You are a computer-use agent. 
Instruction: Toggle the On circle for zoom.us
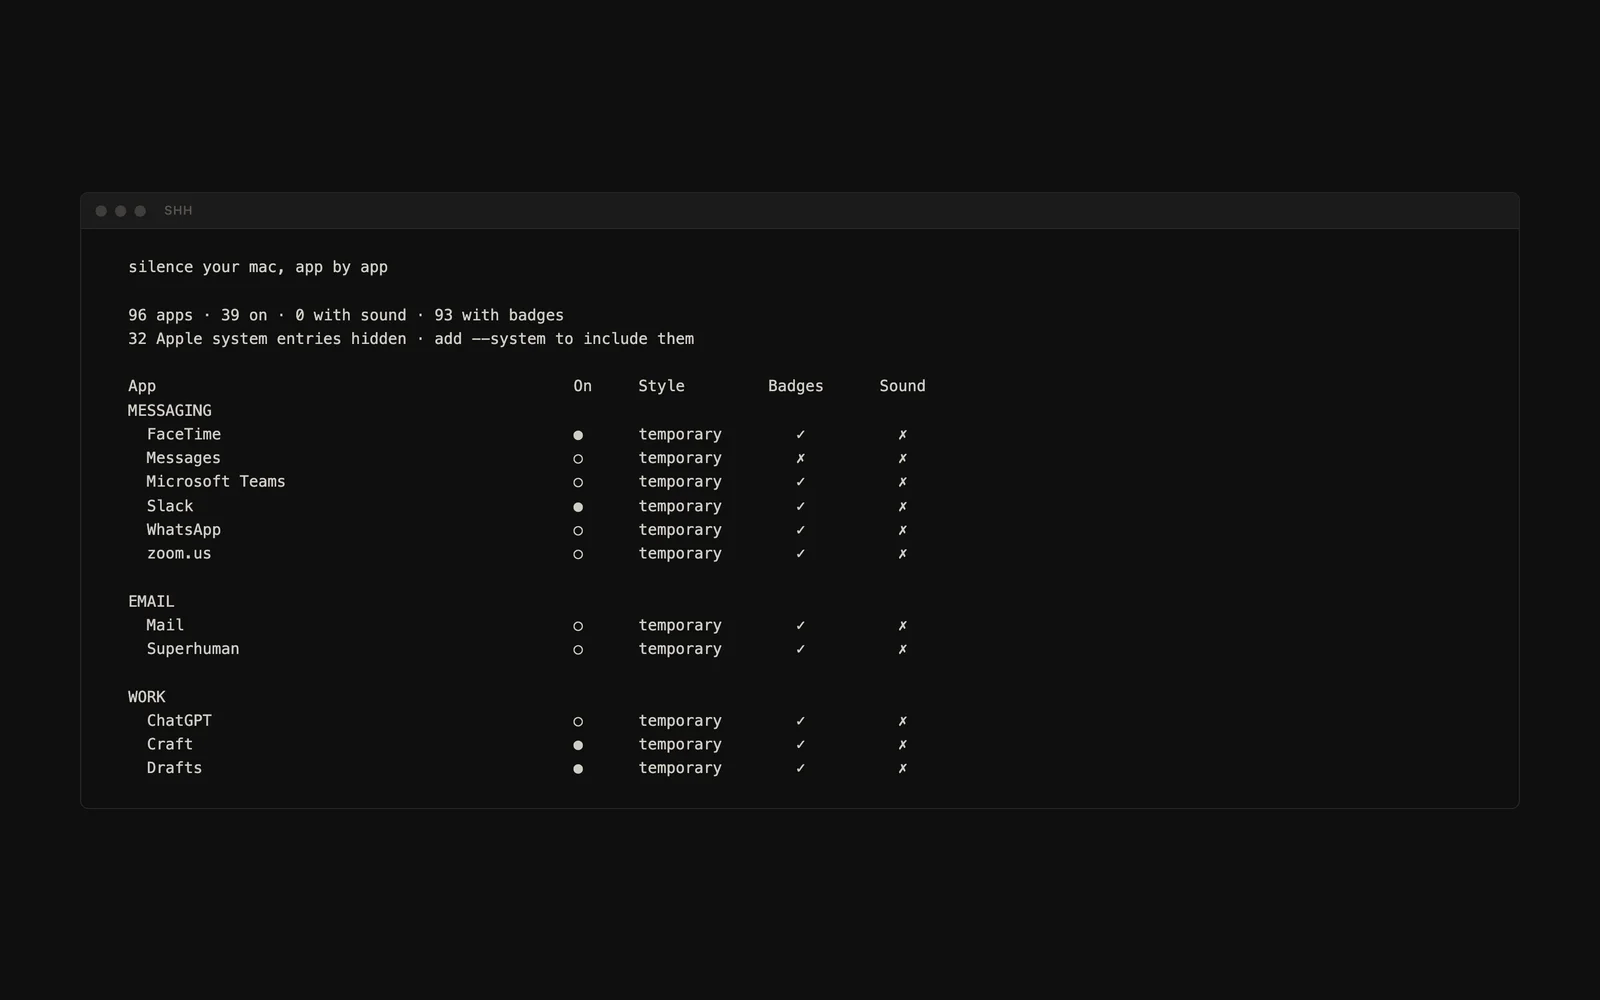578,554
